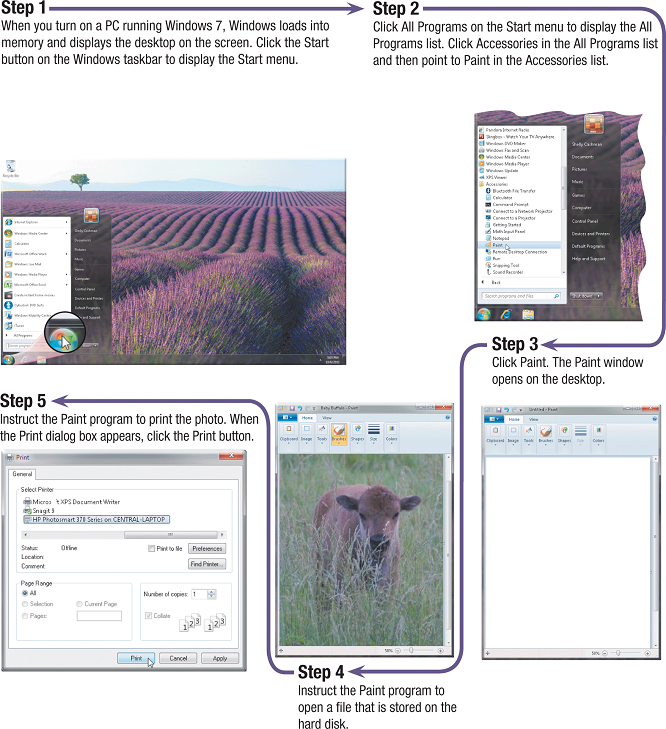
Task: Click the Find Printer button
Action: pos(207,564)
